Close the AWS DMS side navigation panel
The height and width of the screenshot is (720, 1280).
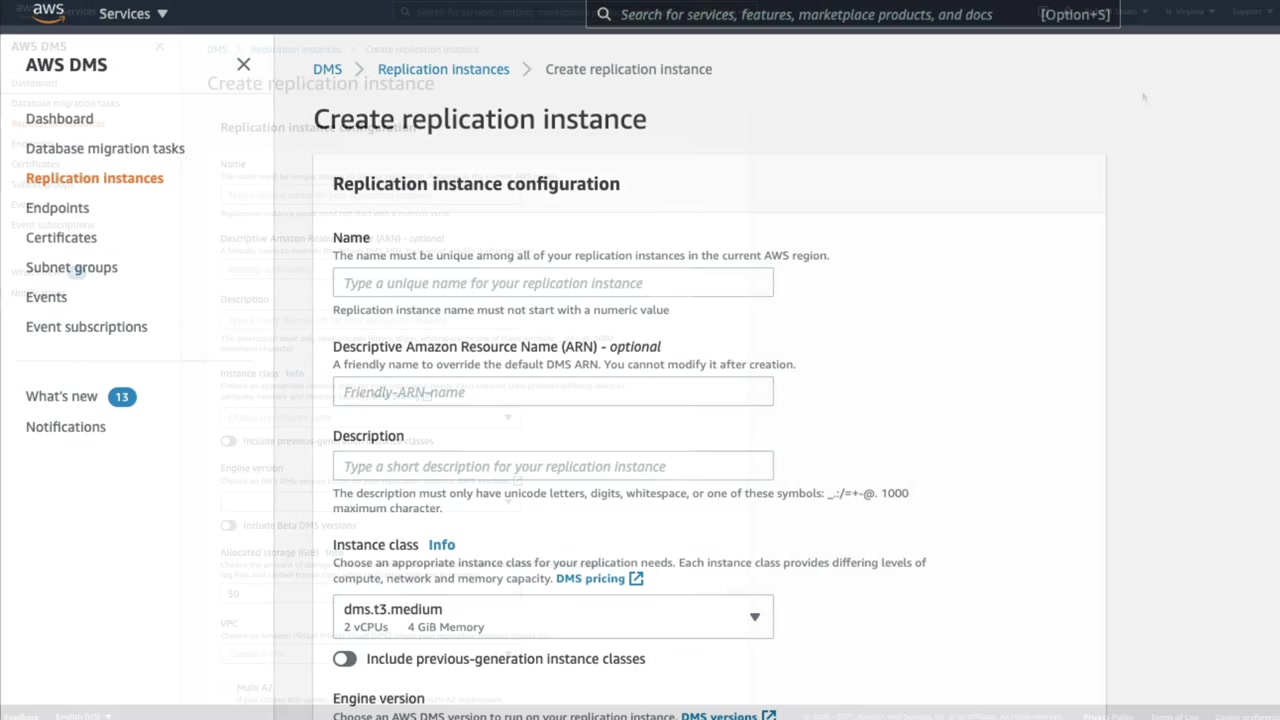point(243,64)
